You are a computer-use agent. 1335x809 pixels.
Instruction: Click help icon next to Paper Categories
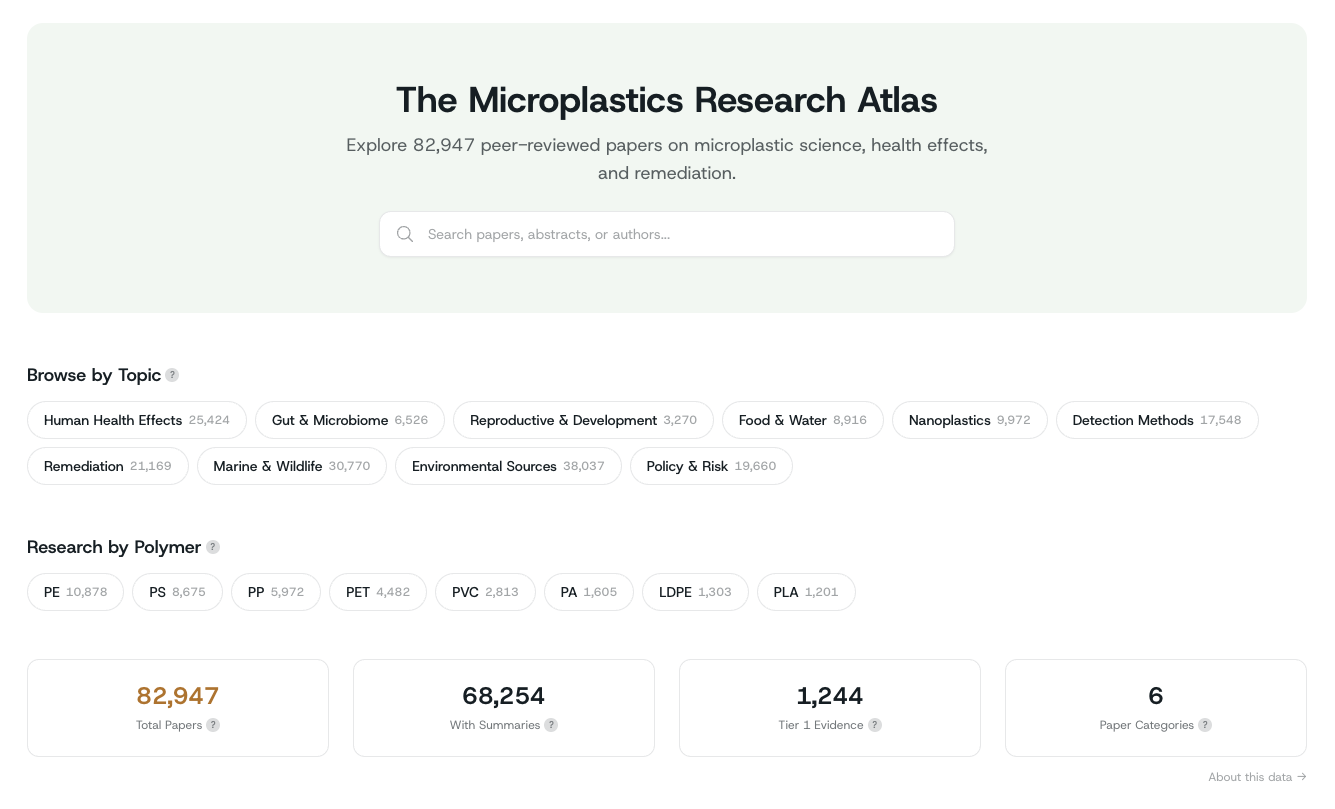tap(1205, 725)
